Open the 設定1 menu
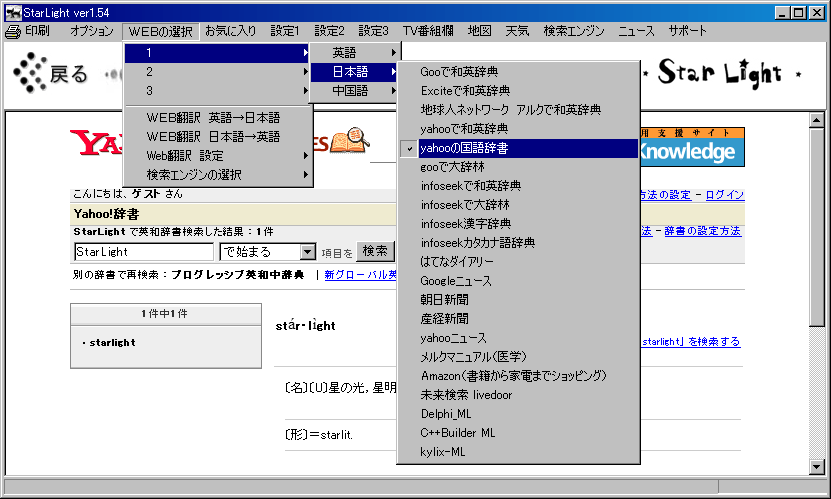Screen dimensions: 831x499 [x=285, y=31]
